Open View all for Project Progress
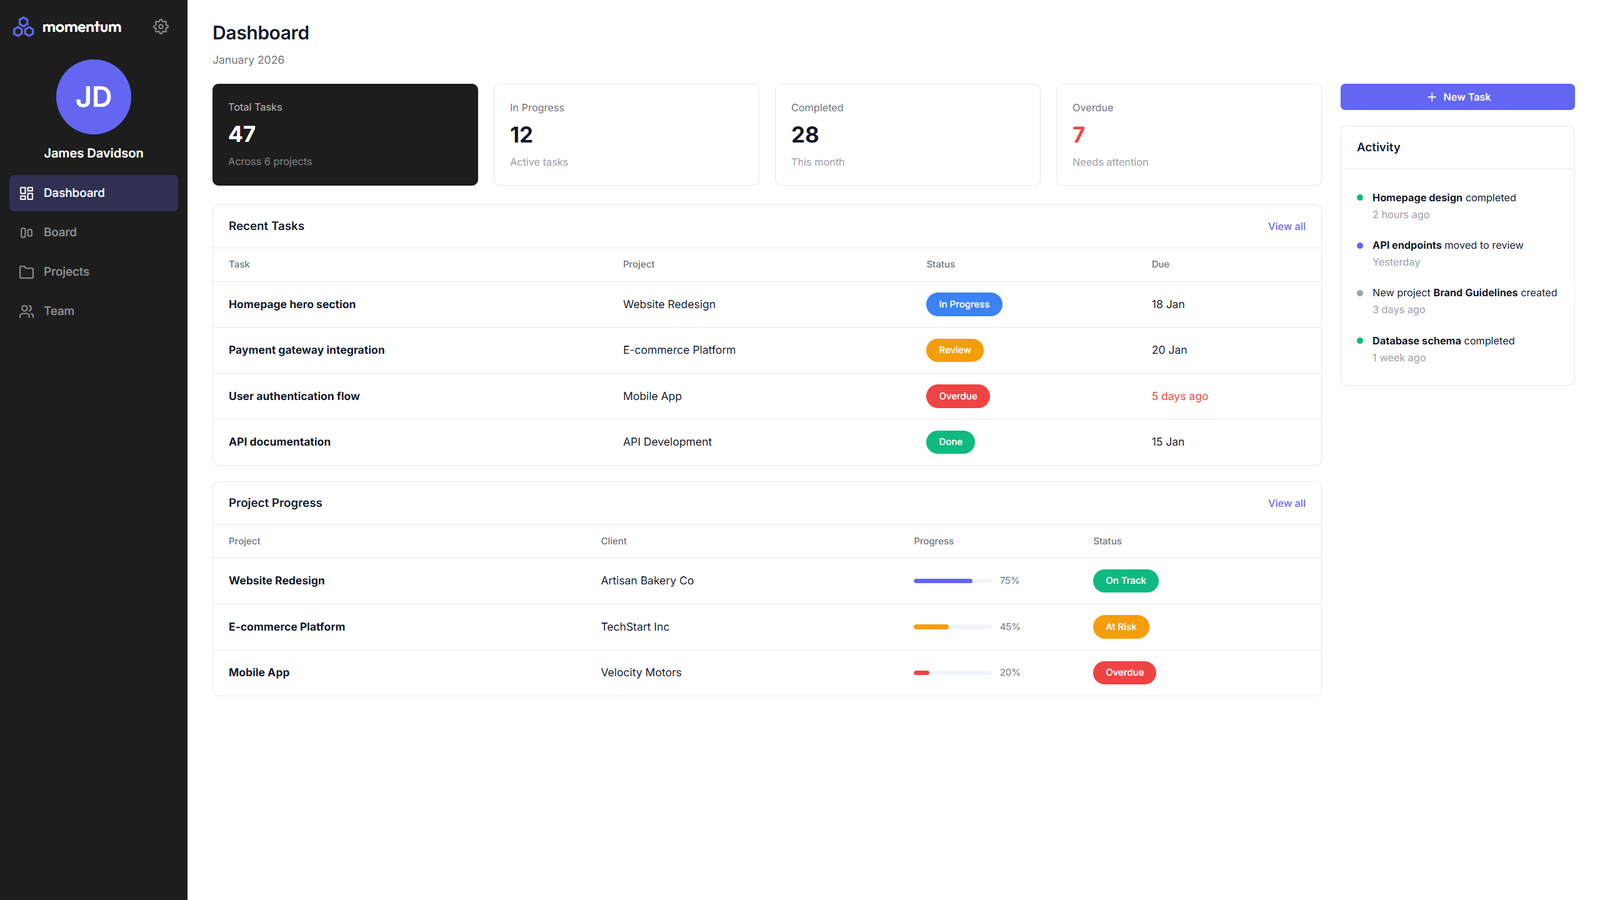This screenshot has width=1600, height=900. pos(1286,503)
